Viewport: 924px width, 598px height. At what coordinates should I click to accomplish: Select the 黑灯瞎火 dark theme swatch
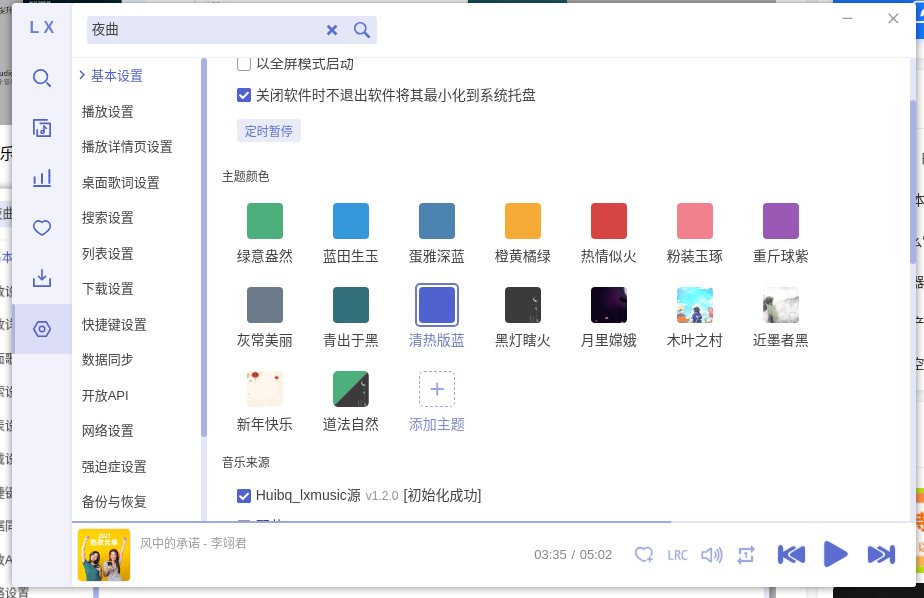coord(523,305)
